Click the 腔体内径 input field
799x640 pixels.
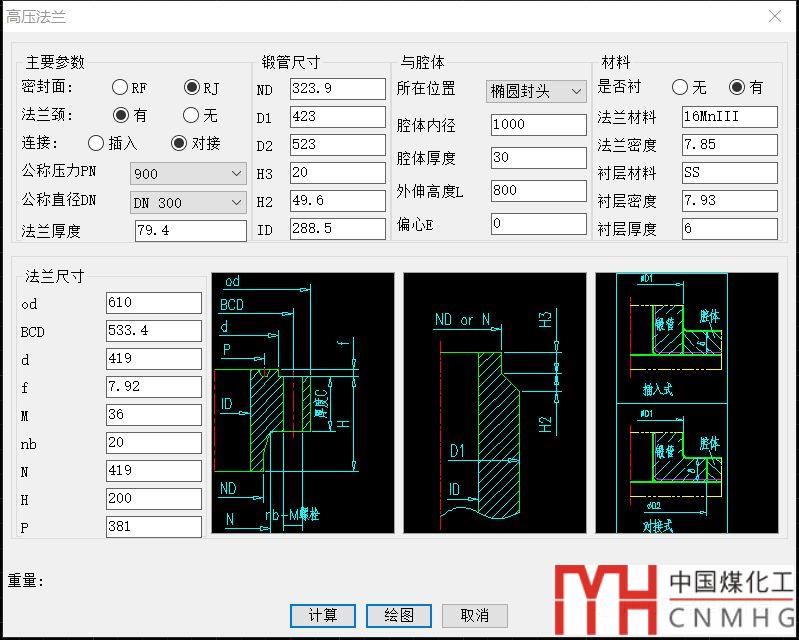(x=538, y=125)
